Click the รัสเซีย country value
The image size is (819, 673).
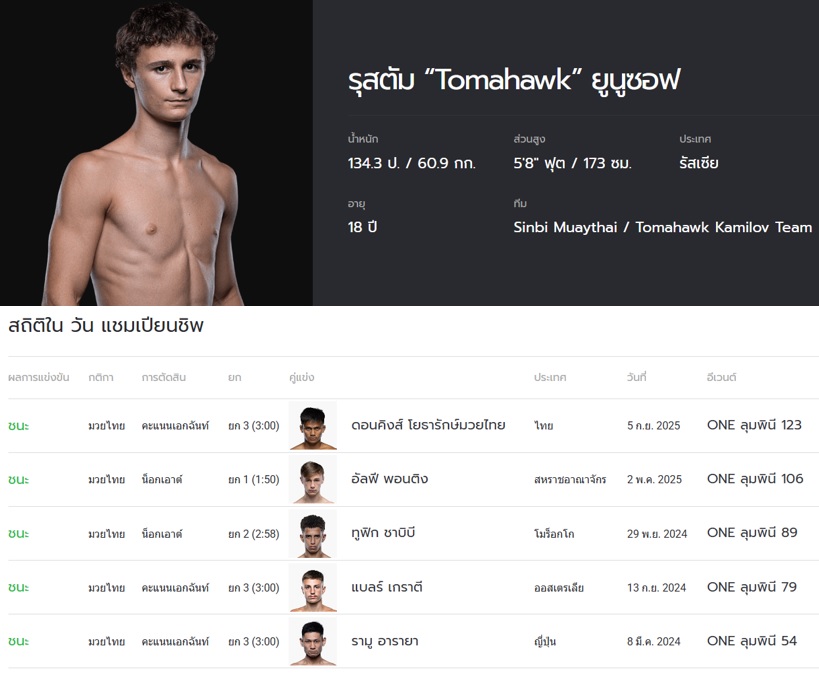tap(698, 163)
